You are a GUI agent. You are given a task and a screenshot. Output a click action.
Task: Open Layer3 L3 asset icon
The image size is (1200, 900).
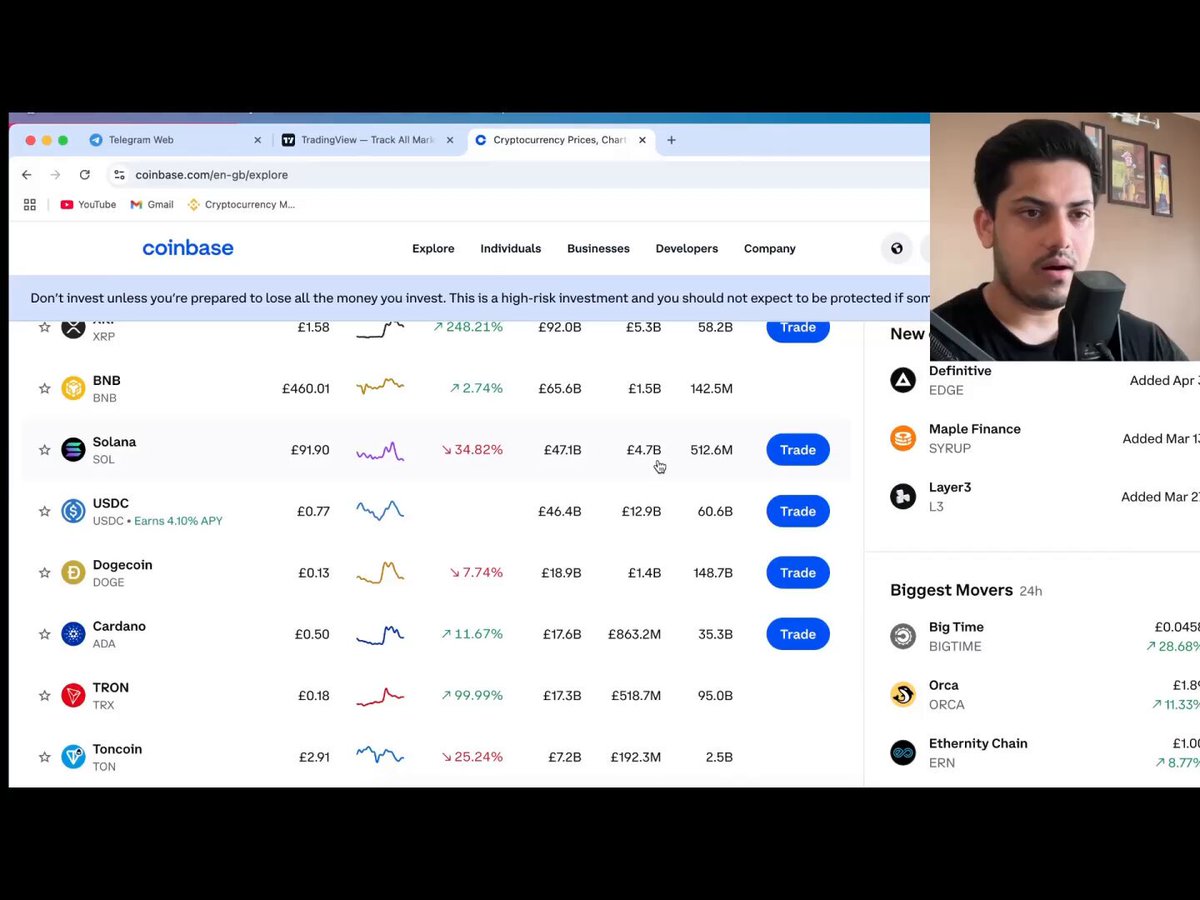tap(903, 496)
